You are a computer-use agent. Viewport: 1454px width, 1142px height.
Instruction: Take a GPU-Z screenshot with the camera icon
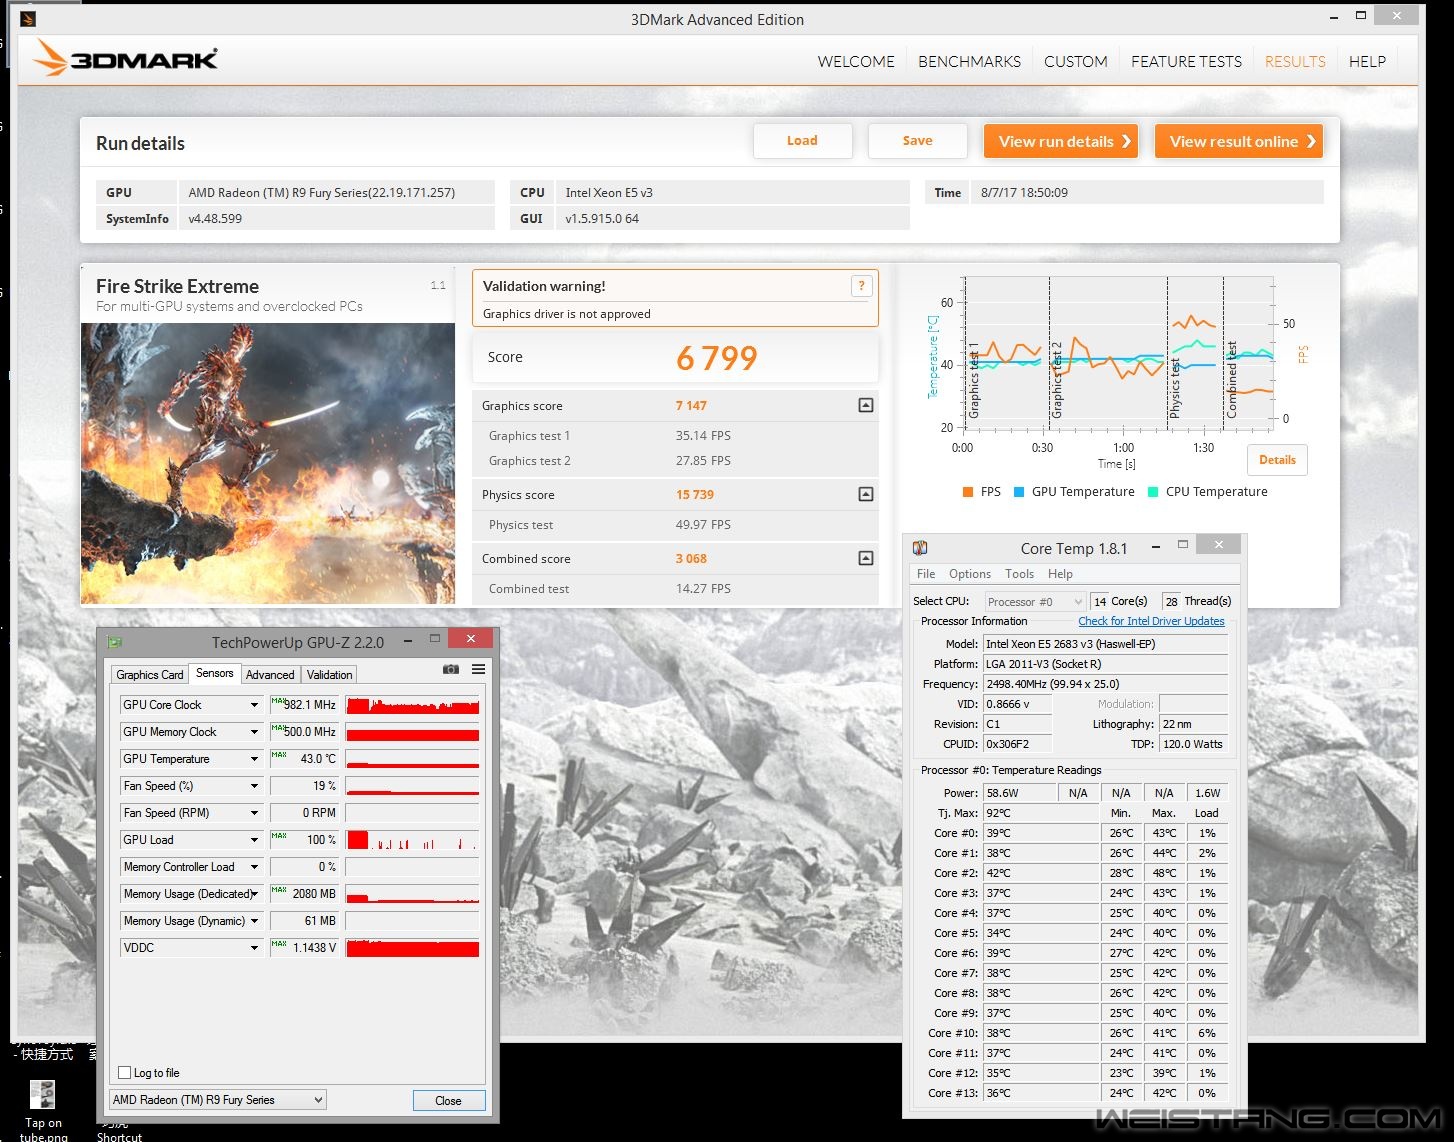point(451,669)
